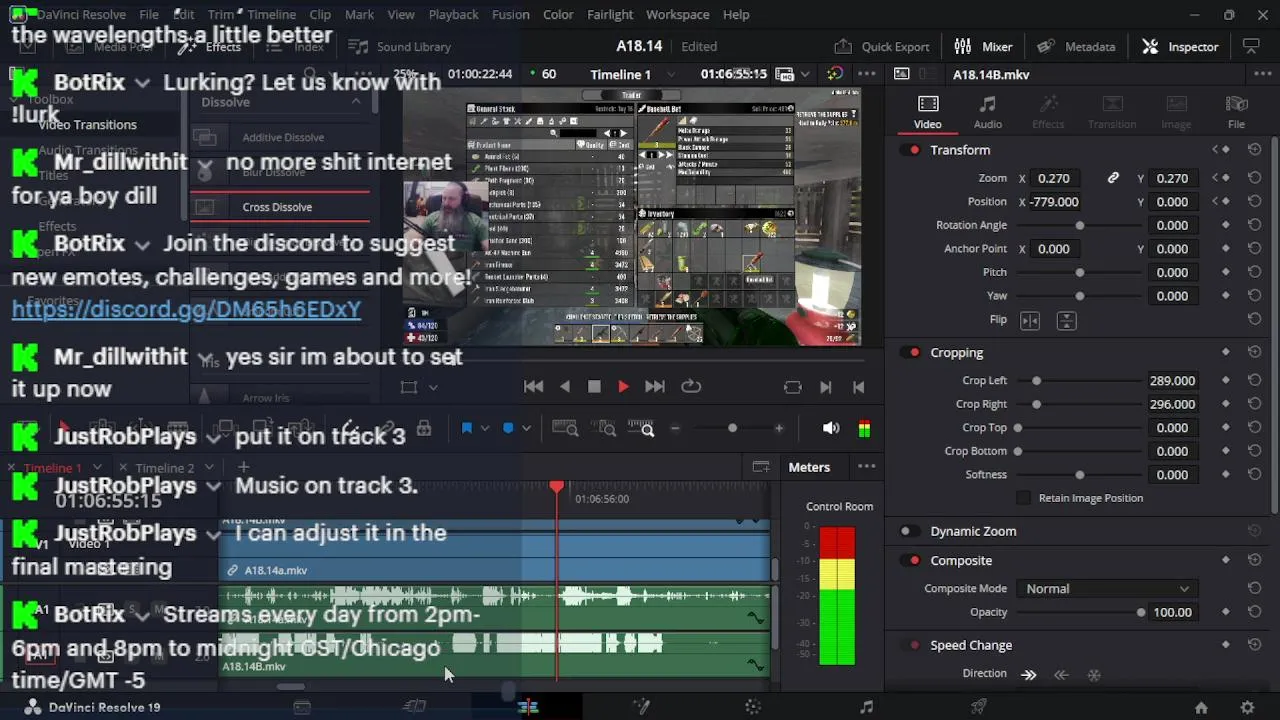The height and width of the screenshot is (720, 1280).
Task: Click the blue marker icon in timeline toolbar
Action: pyautogui.click(x=508, y=428)
